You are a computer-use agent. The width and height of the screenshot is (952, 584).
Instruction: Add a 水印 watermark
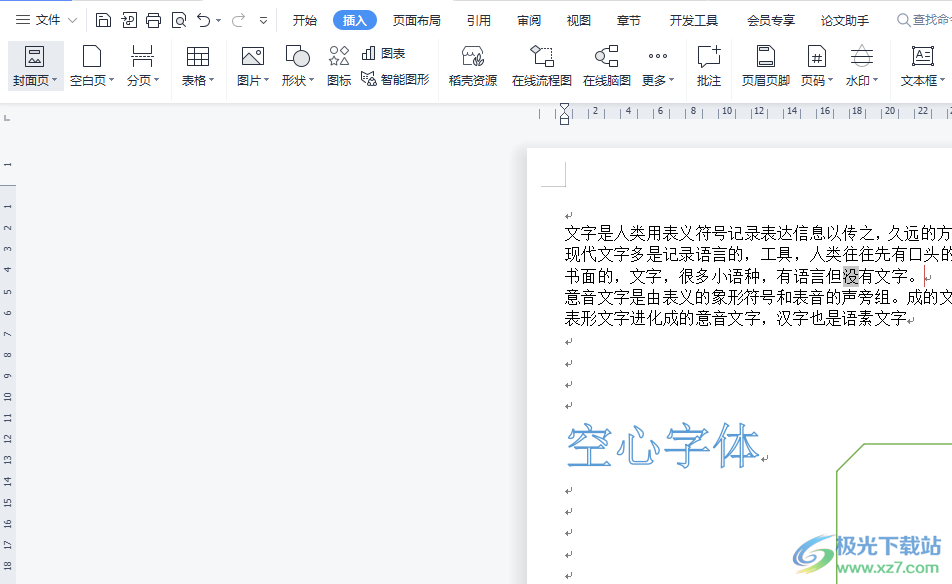862,66
